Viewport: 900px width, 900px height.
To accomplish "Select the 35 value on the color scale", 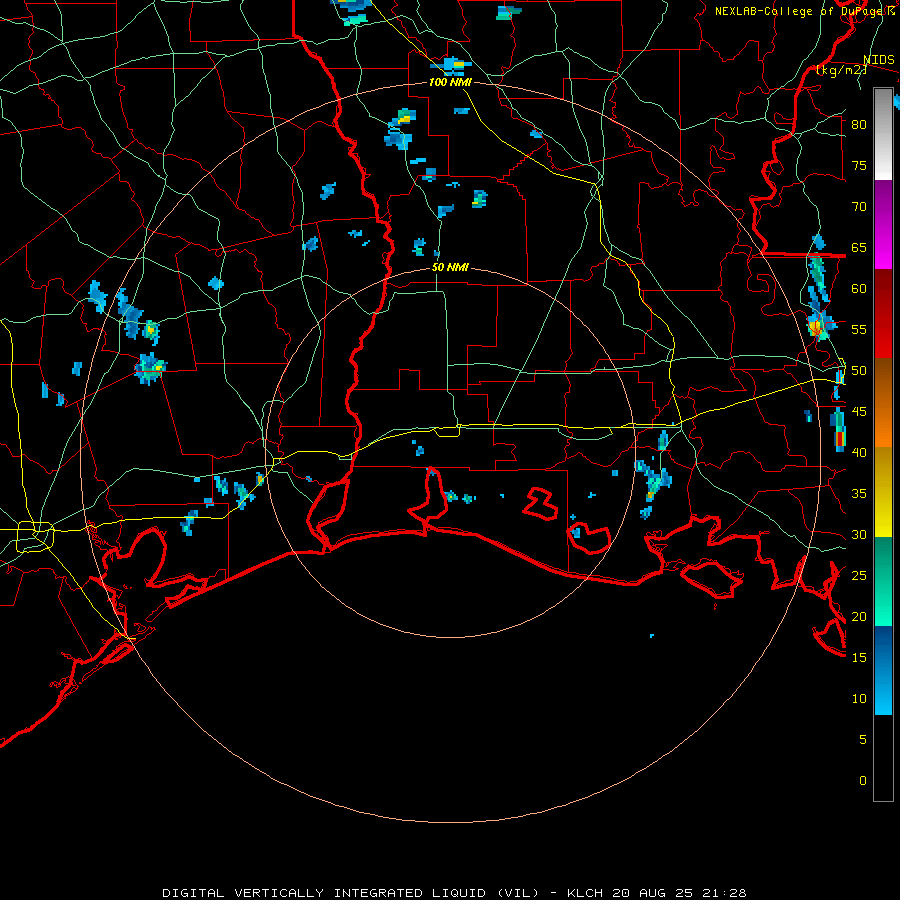I will [859, 494].
